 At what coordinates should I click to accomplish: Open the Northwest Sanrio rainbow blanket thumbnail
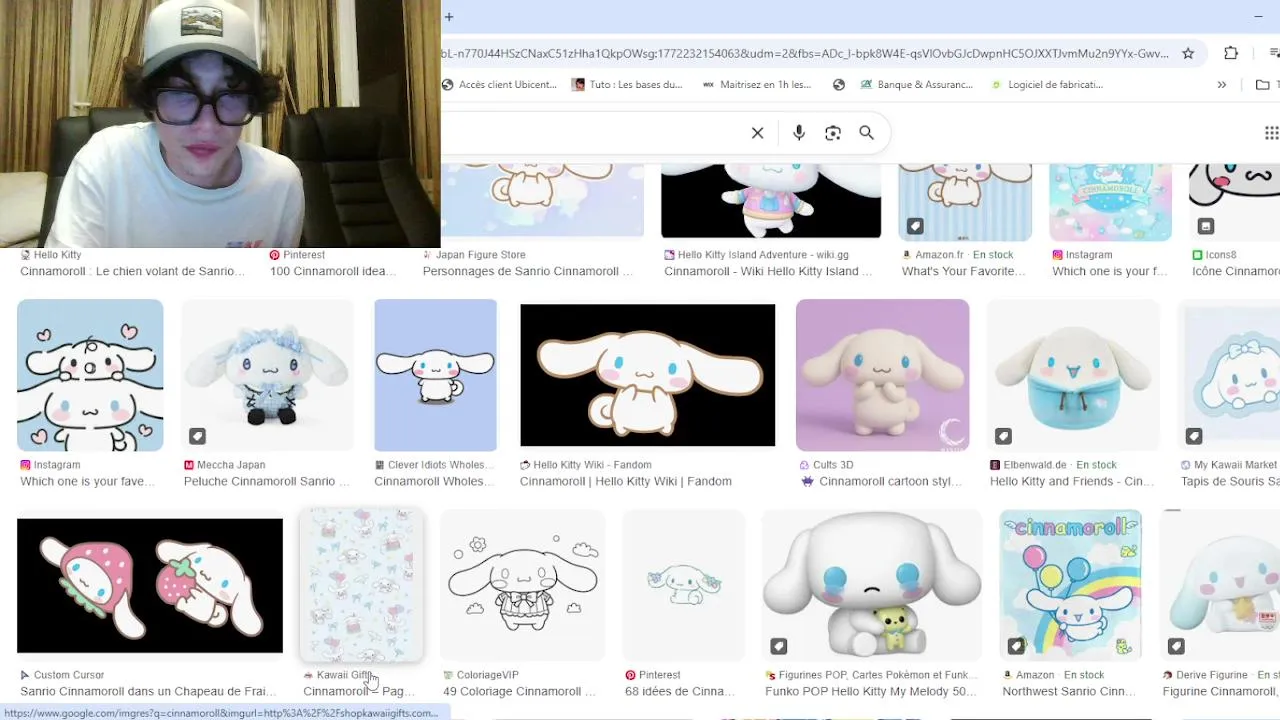[1070, 585]
